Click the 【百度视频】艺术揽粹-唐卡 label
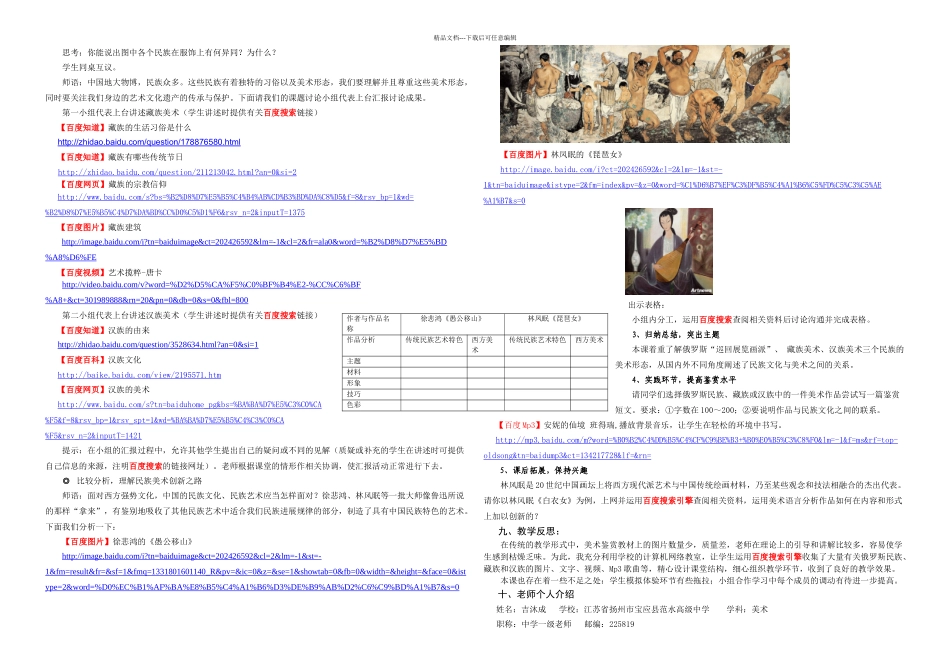The height and width of the screenshot is (672, 950). click(x=110, y=273)
